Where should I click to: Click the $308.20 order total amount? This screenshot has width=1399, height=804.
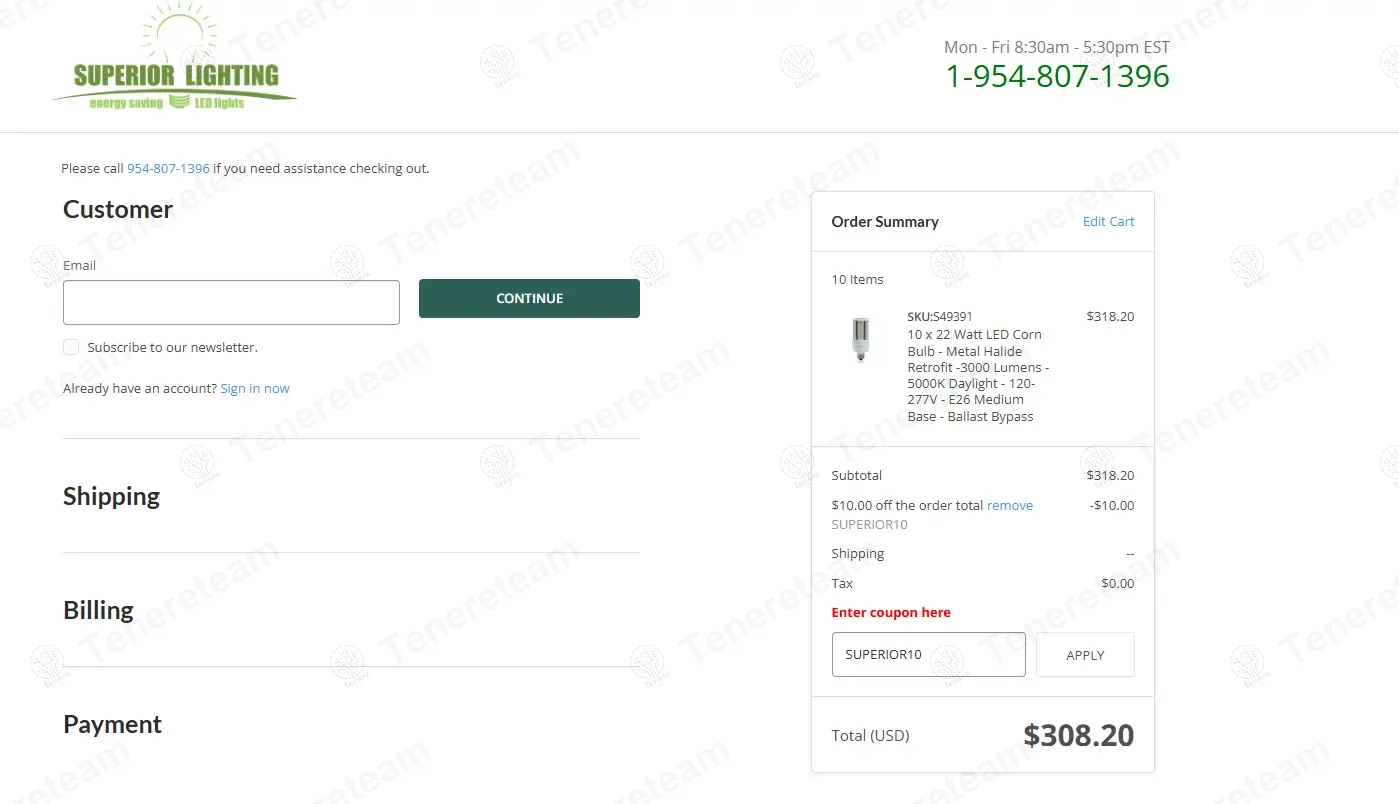pyautogui.click(x=1078, y=736)
